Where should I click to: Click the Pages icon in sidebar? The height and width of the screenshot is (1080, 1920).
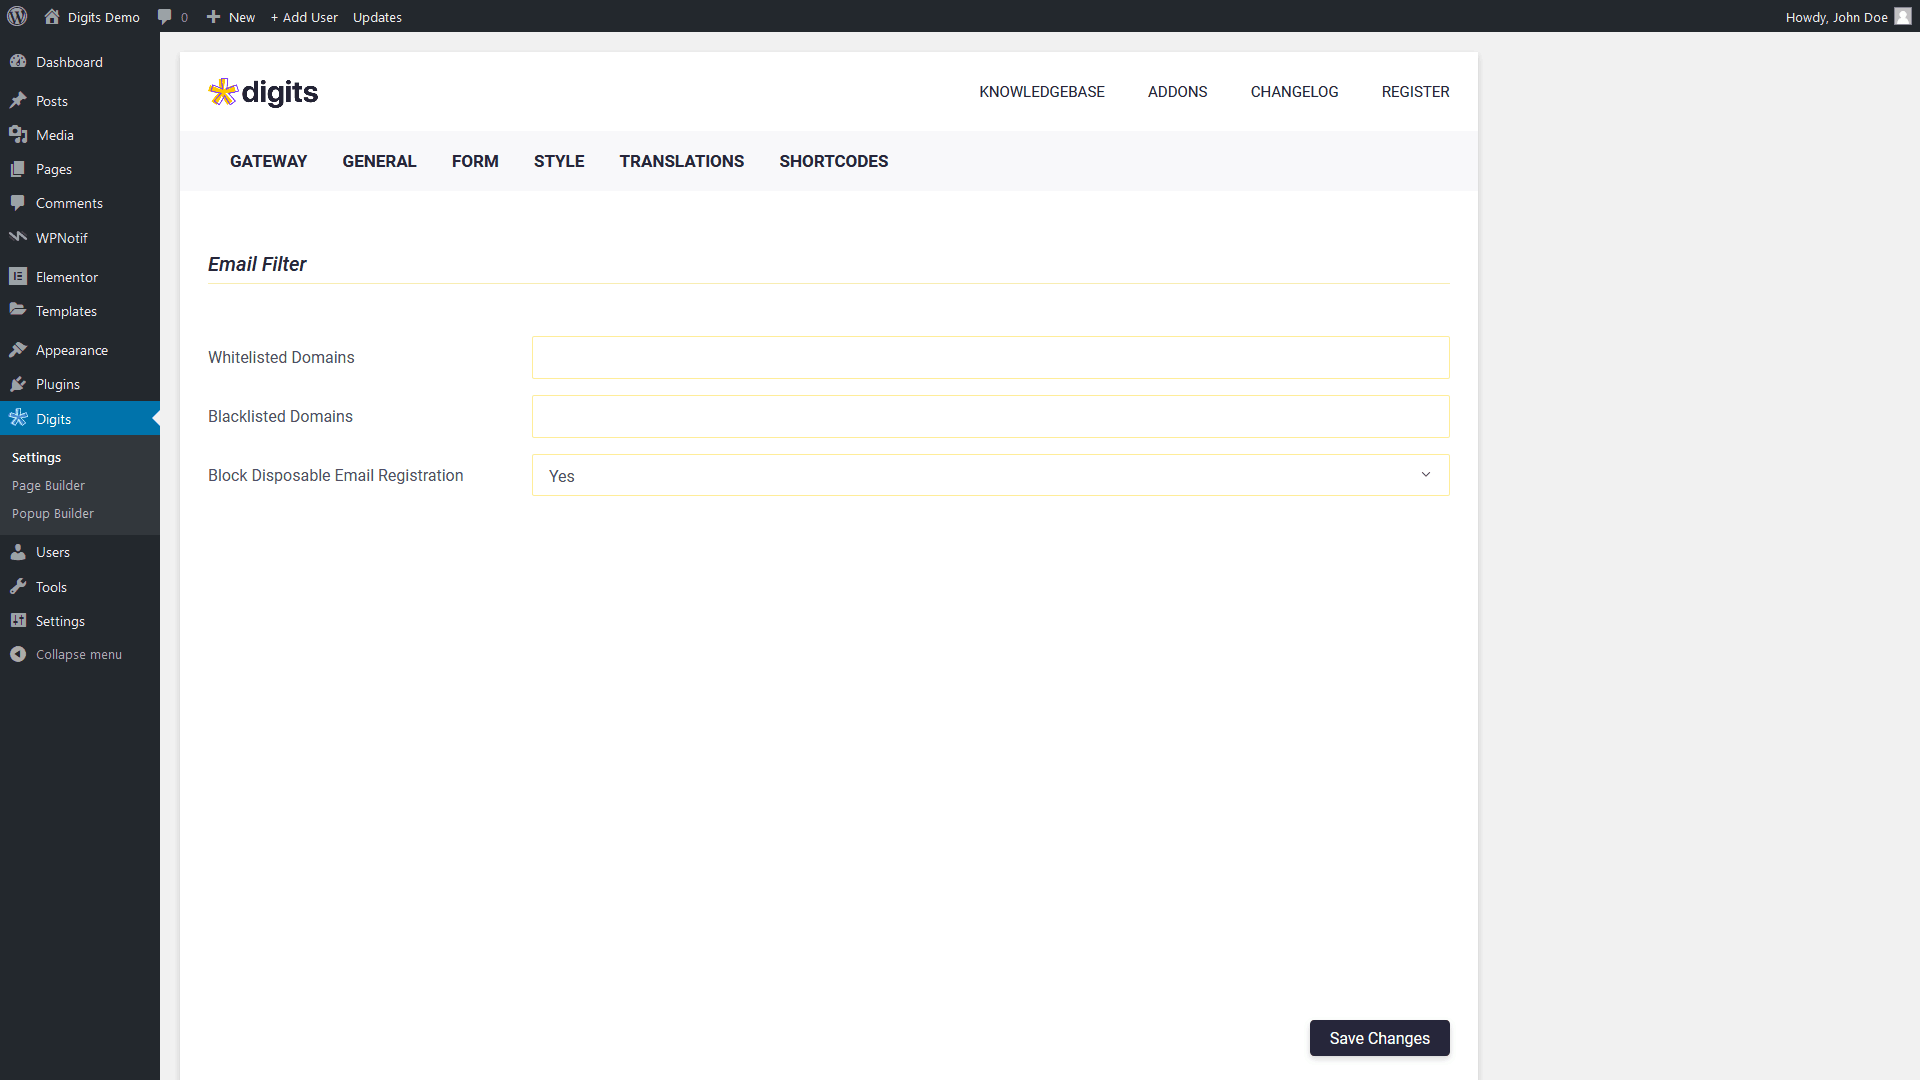(x=18, y=168)
